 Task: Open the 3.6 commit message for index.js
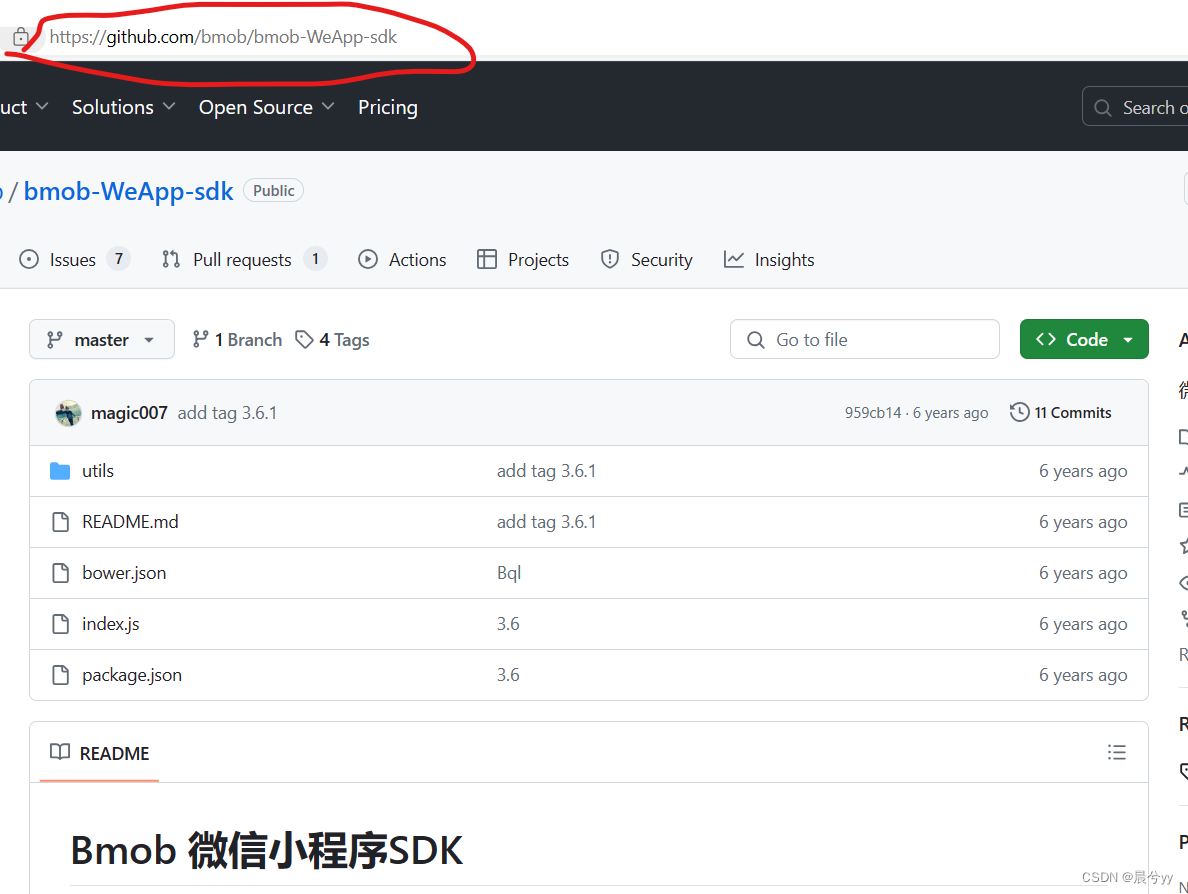[508, 624]
